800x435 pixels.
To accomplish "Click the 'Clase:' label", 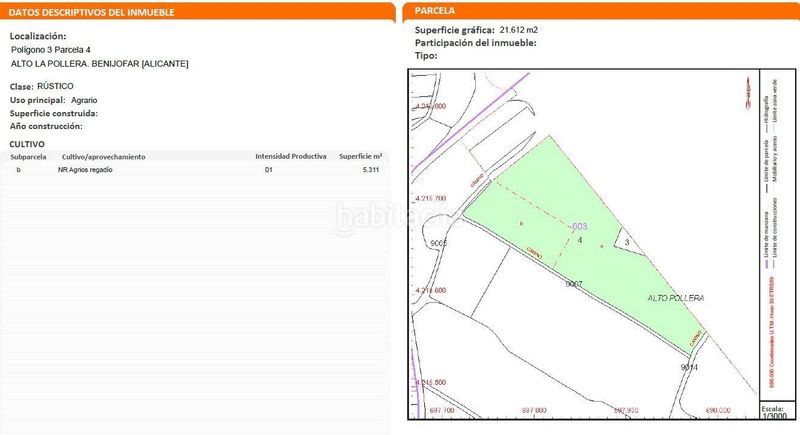I will (21, 87).
